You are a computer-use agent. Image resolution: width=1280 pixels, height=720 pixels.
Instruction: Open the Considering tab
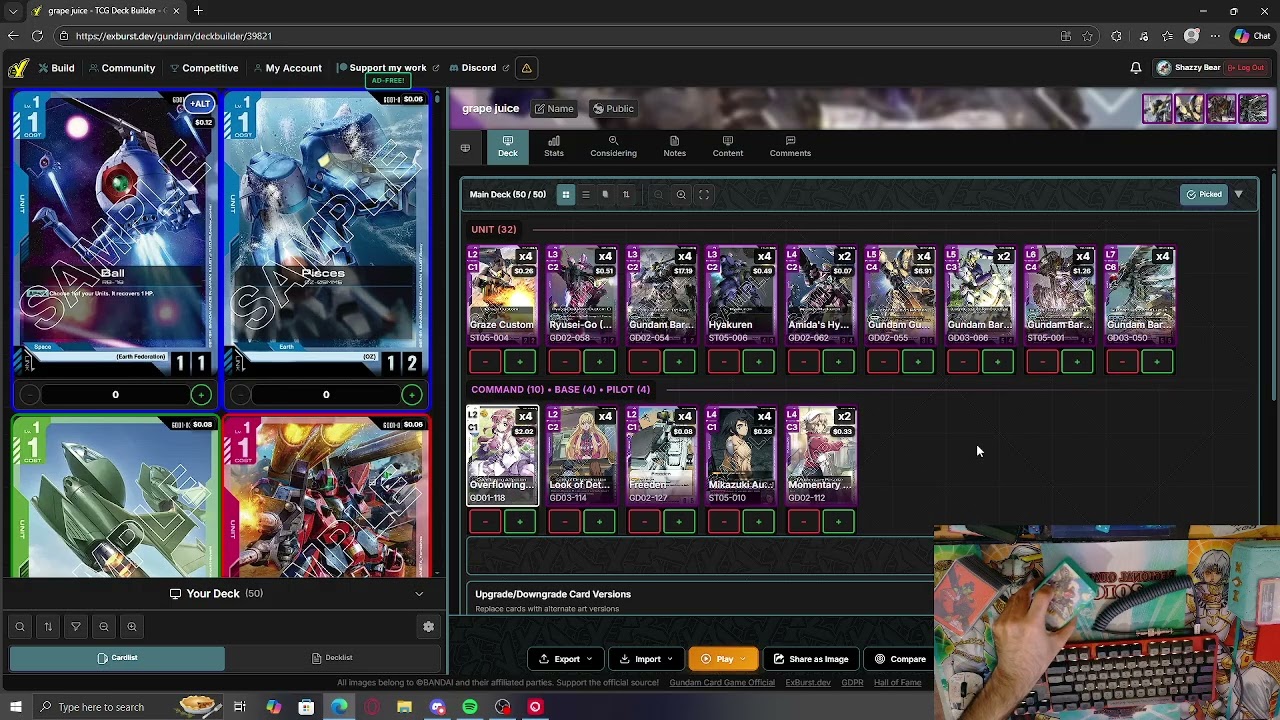pos(613,147)
